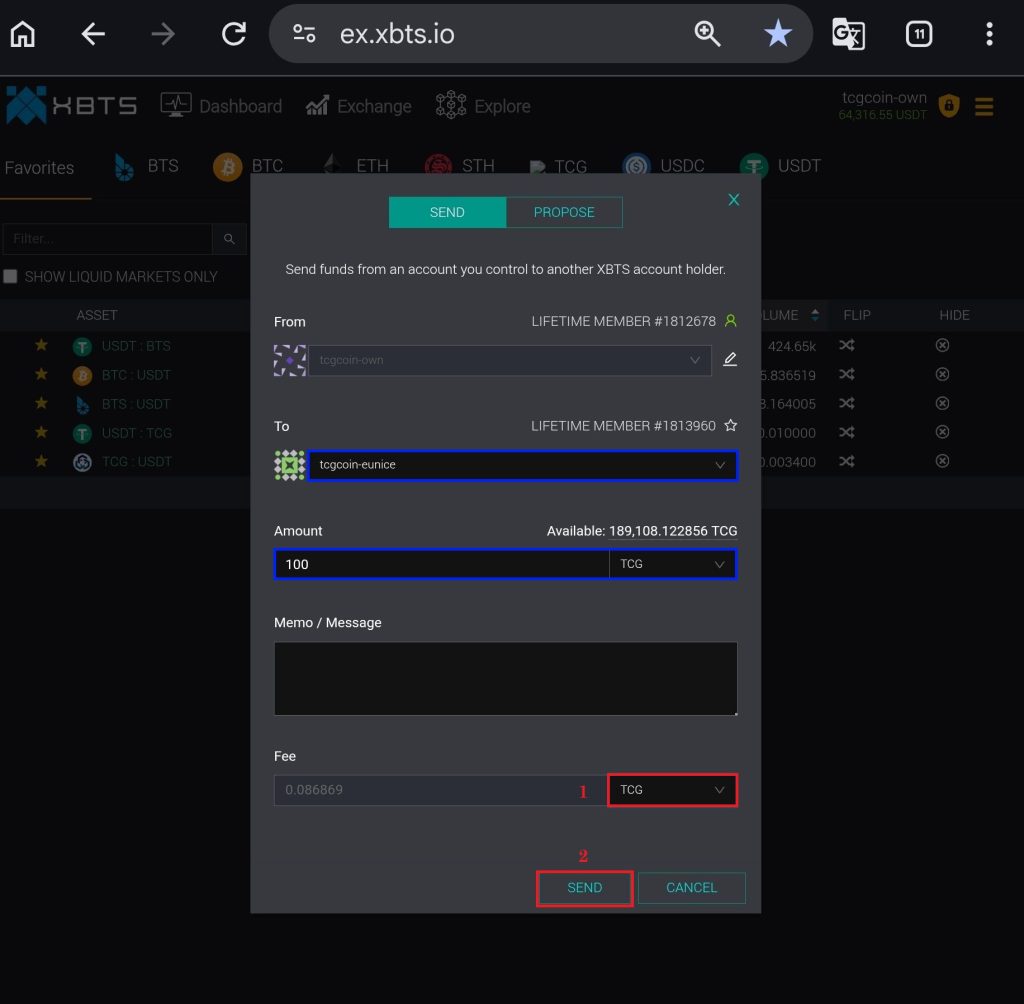This screenshot has width=1024, height=1004.
Task: Close the send dialog with the X icon
Action: [734, 200]
